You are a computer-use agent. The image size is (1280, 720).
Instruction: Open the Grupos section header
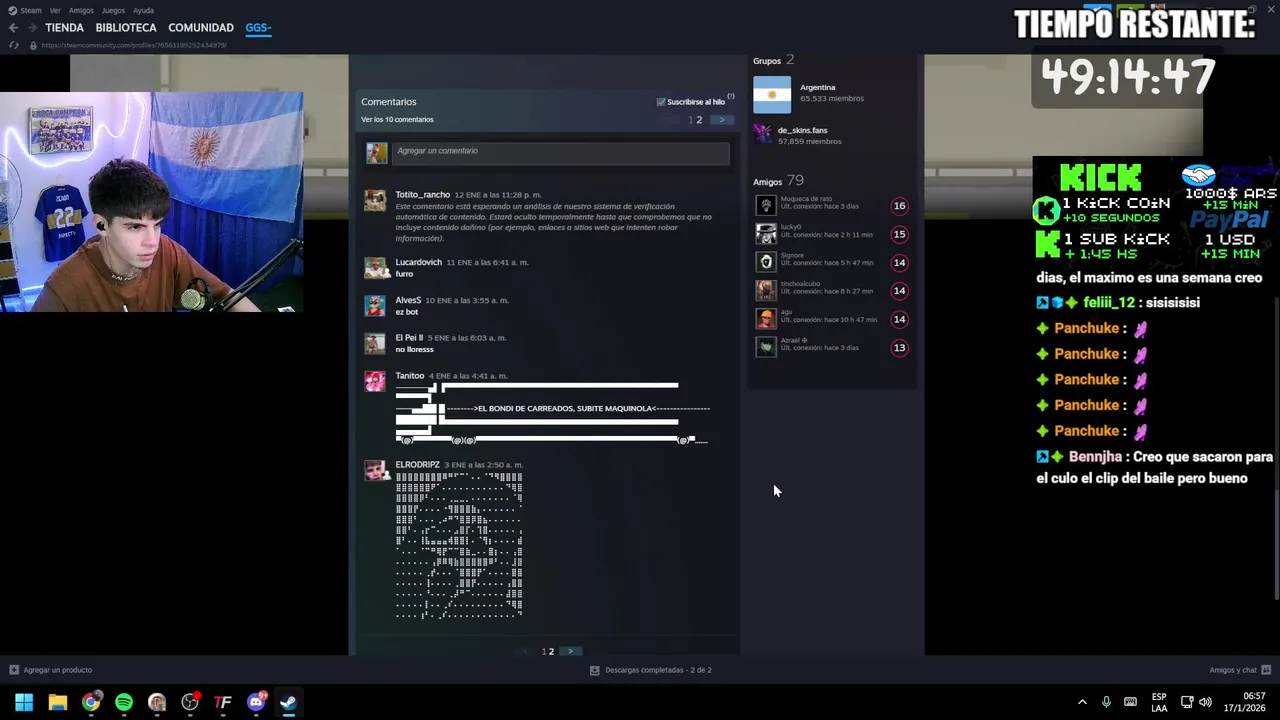[x=767, y=61]
